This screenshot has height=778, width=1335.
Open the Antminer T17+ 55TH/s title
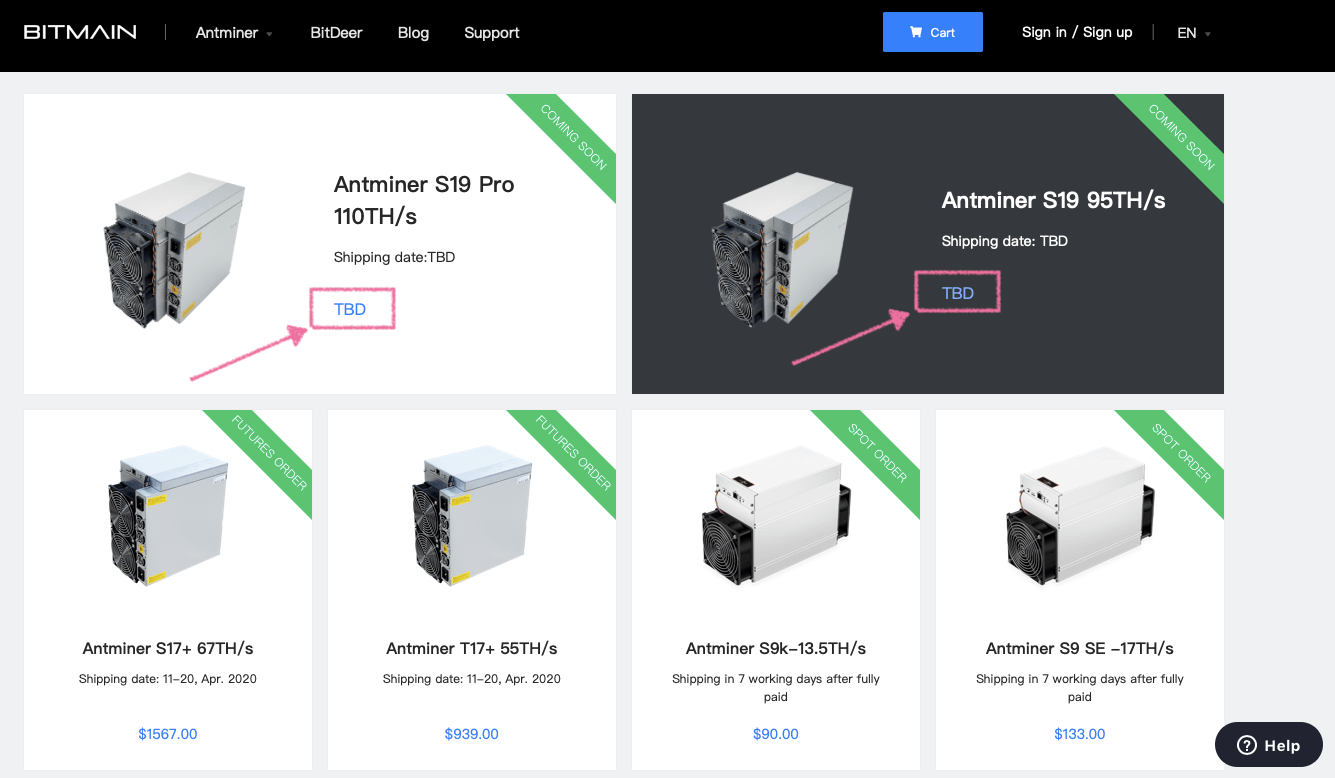472,648
